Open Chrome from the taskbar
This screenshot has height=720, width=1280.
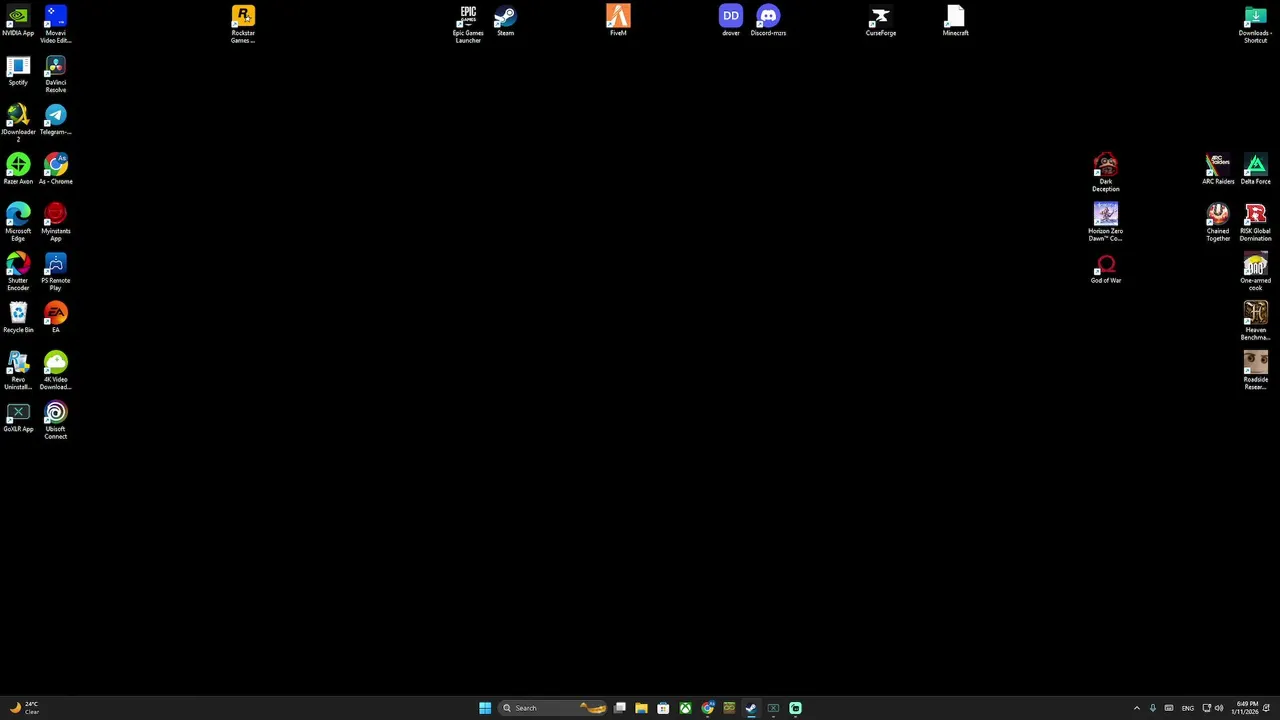point(707,708)
